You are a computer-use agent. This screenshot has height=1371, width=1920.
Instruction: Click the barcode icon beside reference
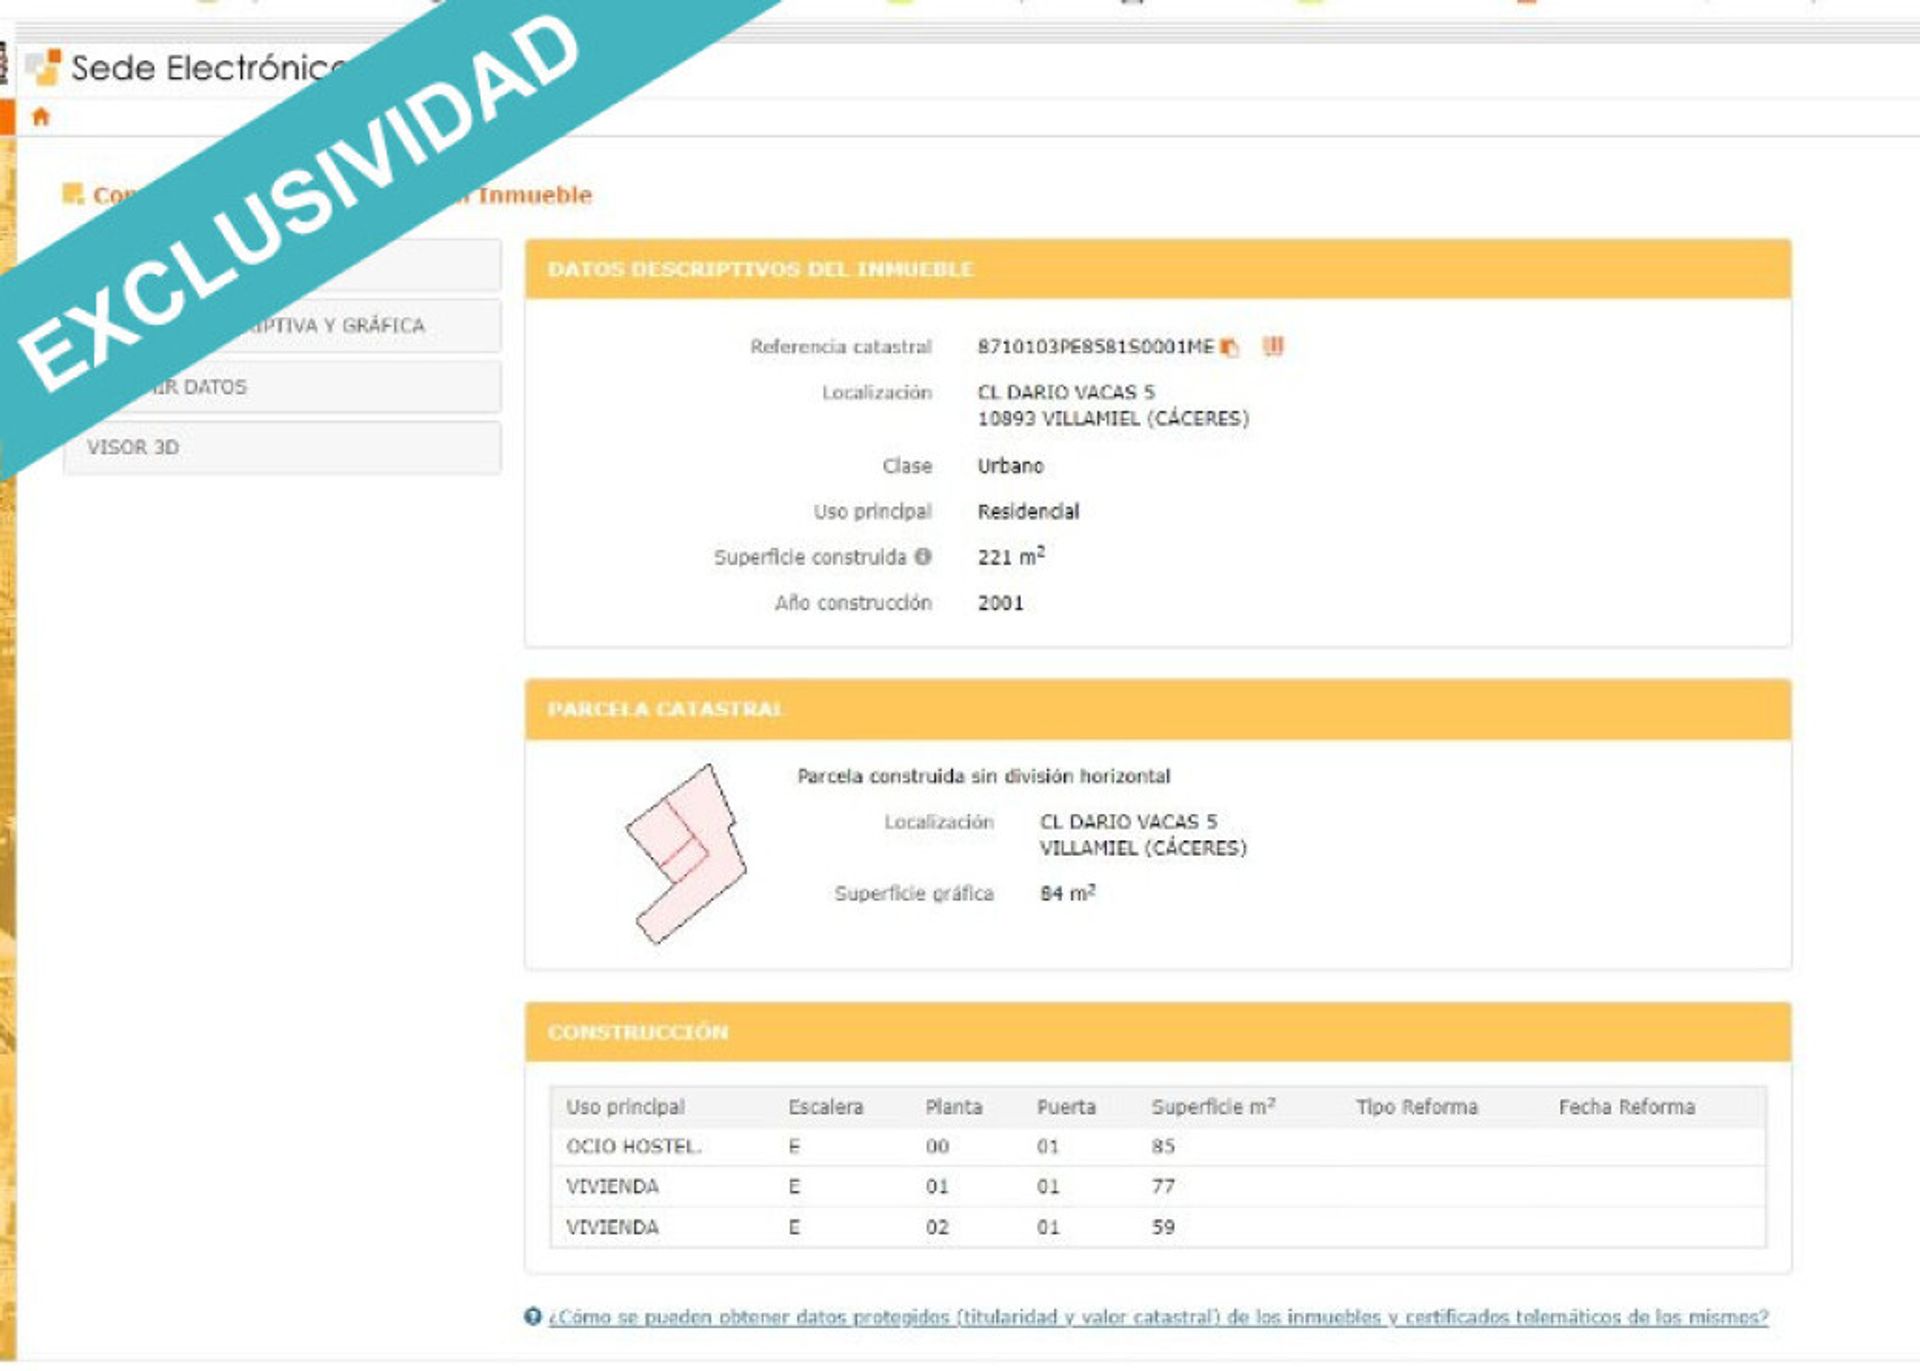tap(1273, 346)
